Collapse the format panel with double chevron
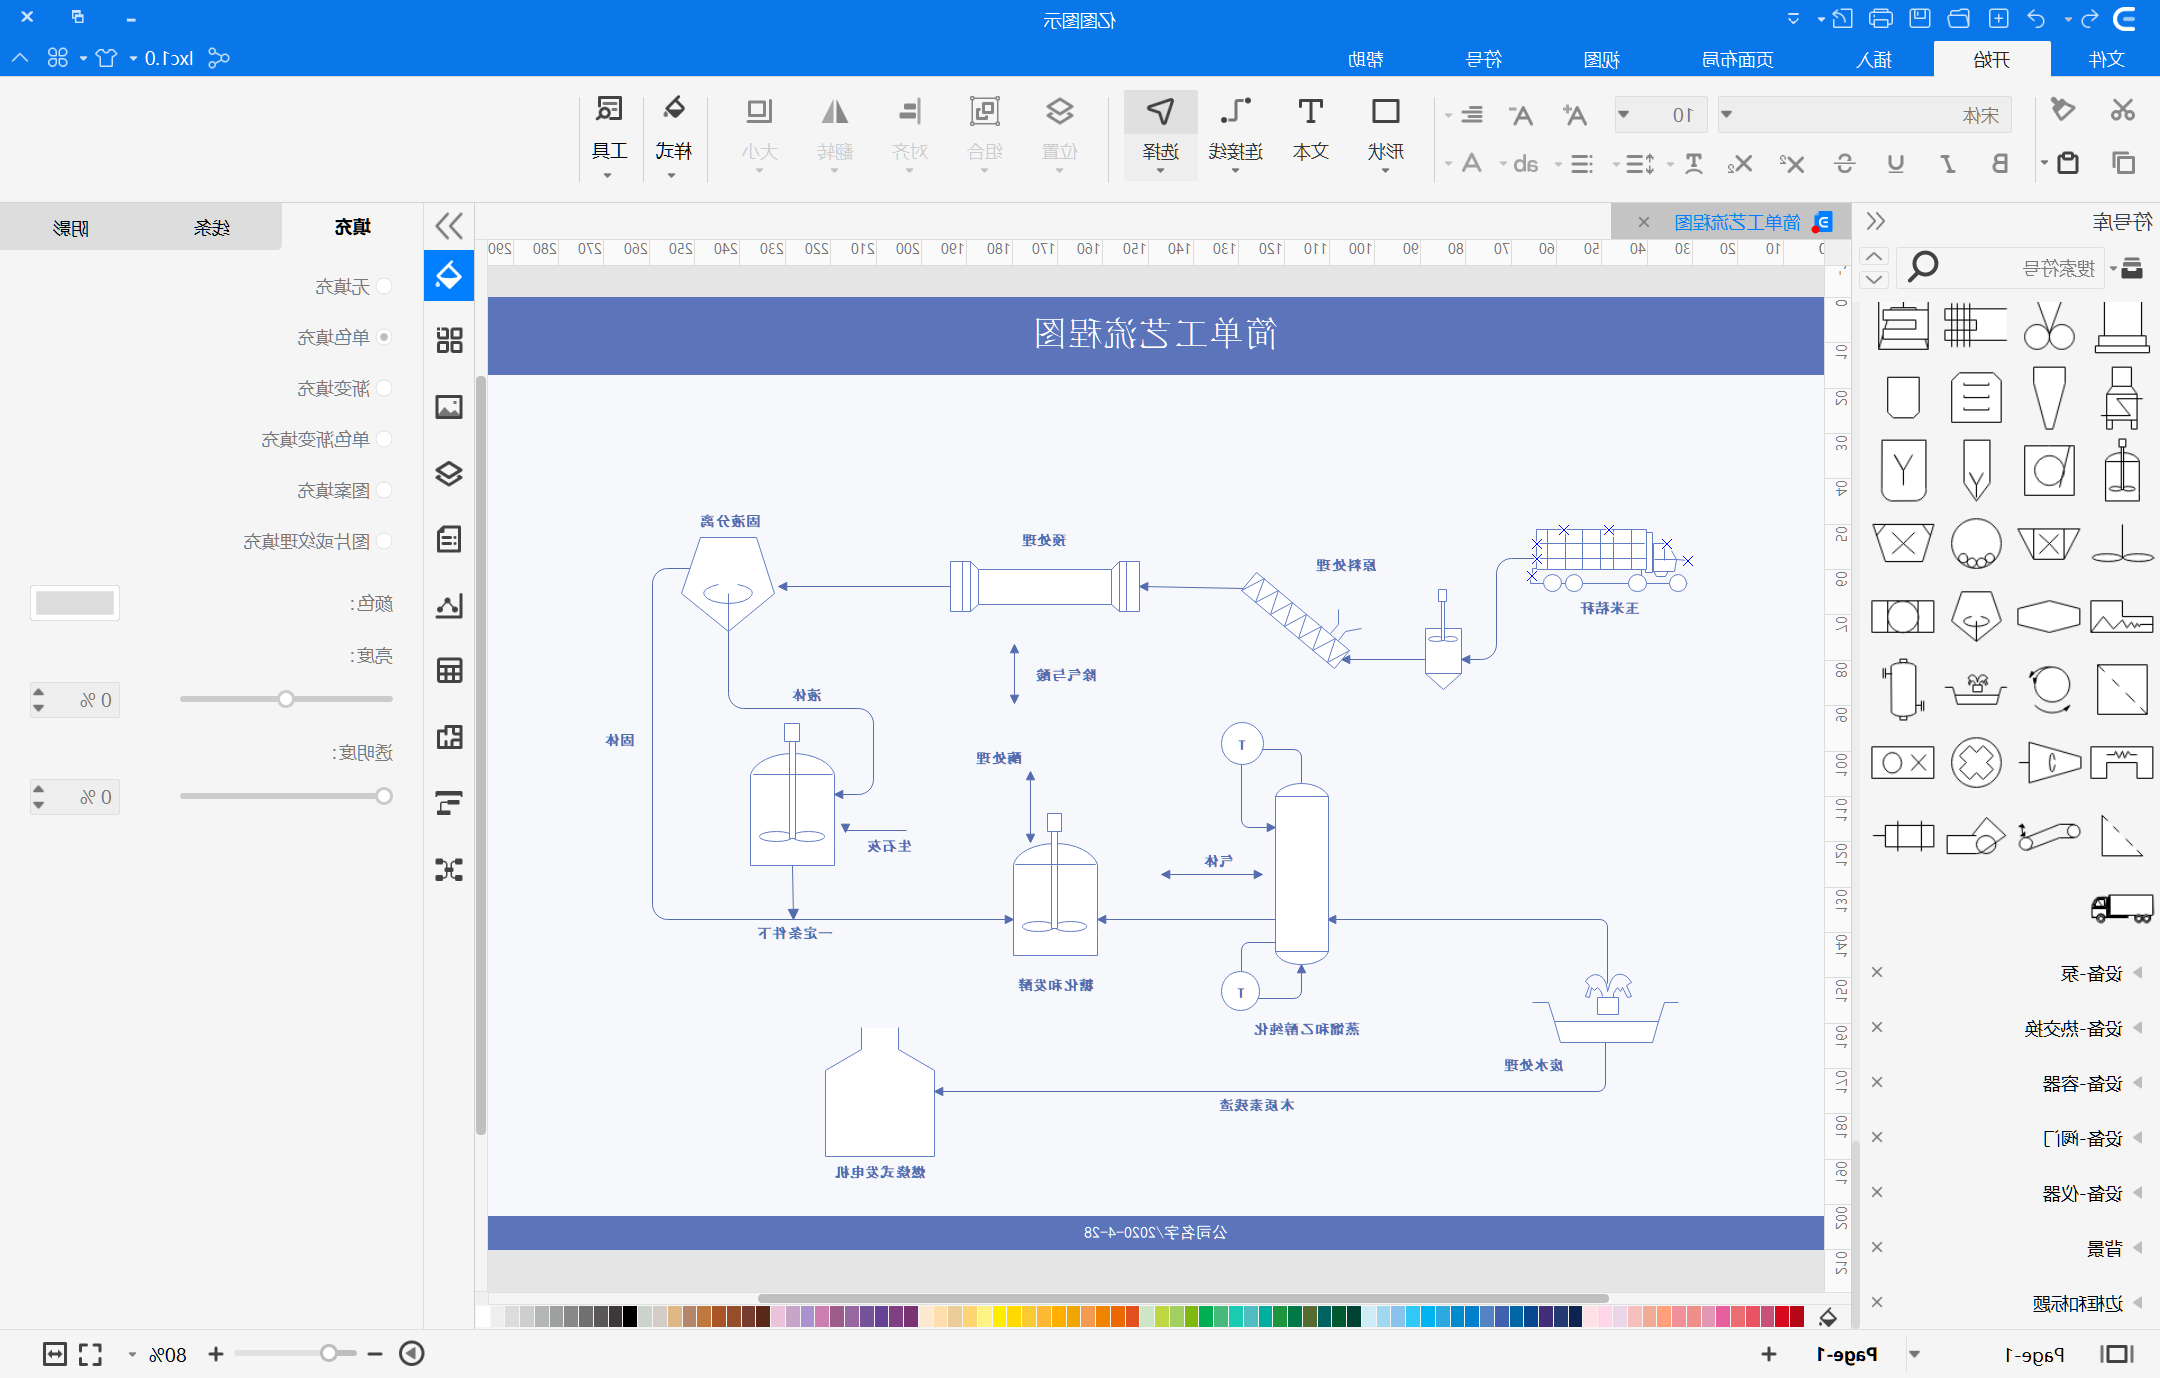 449,226
